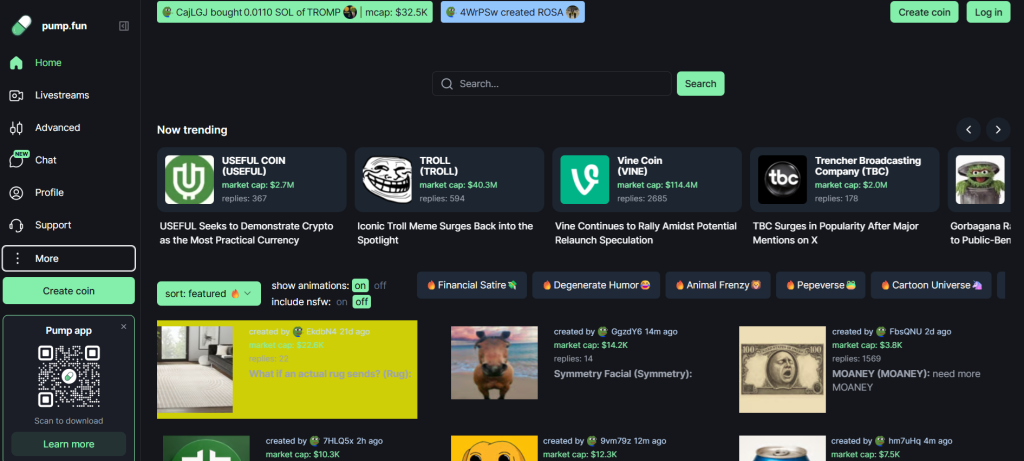Click frog avatar next to FbsQNU
The width and height of the screenshot is (1024, 461).
(881, 332)
